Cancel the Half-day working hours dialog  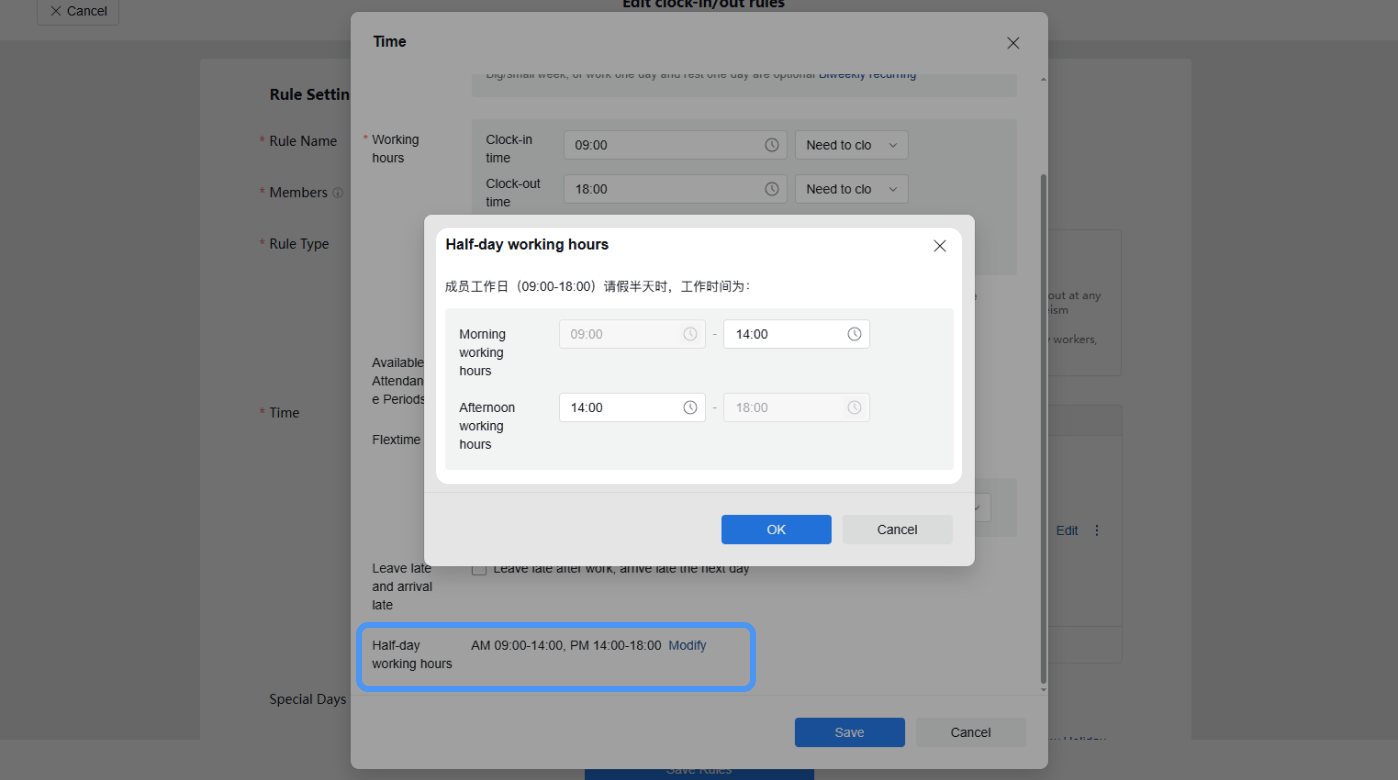[897, 530]
